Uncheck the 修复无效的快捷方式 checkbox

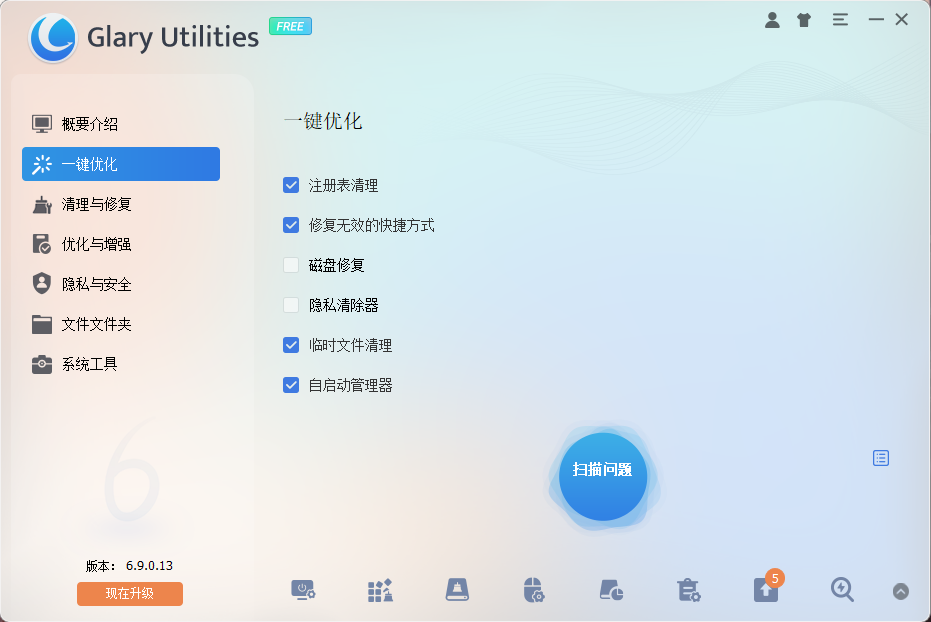click(291, 225)
